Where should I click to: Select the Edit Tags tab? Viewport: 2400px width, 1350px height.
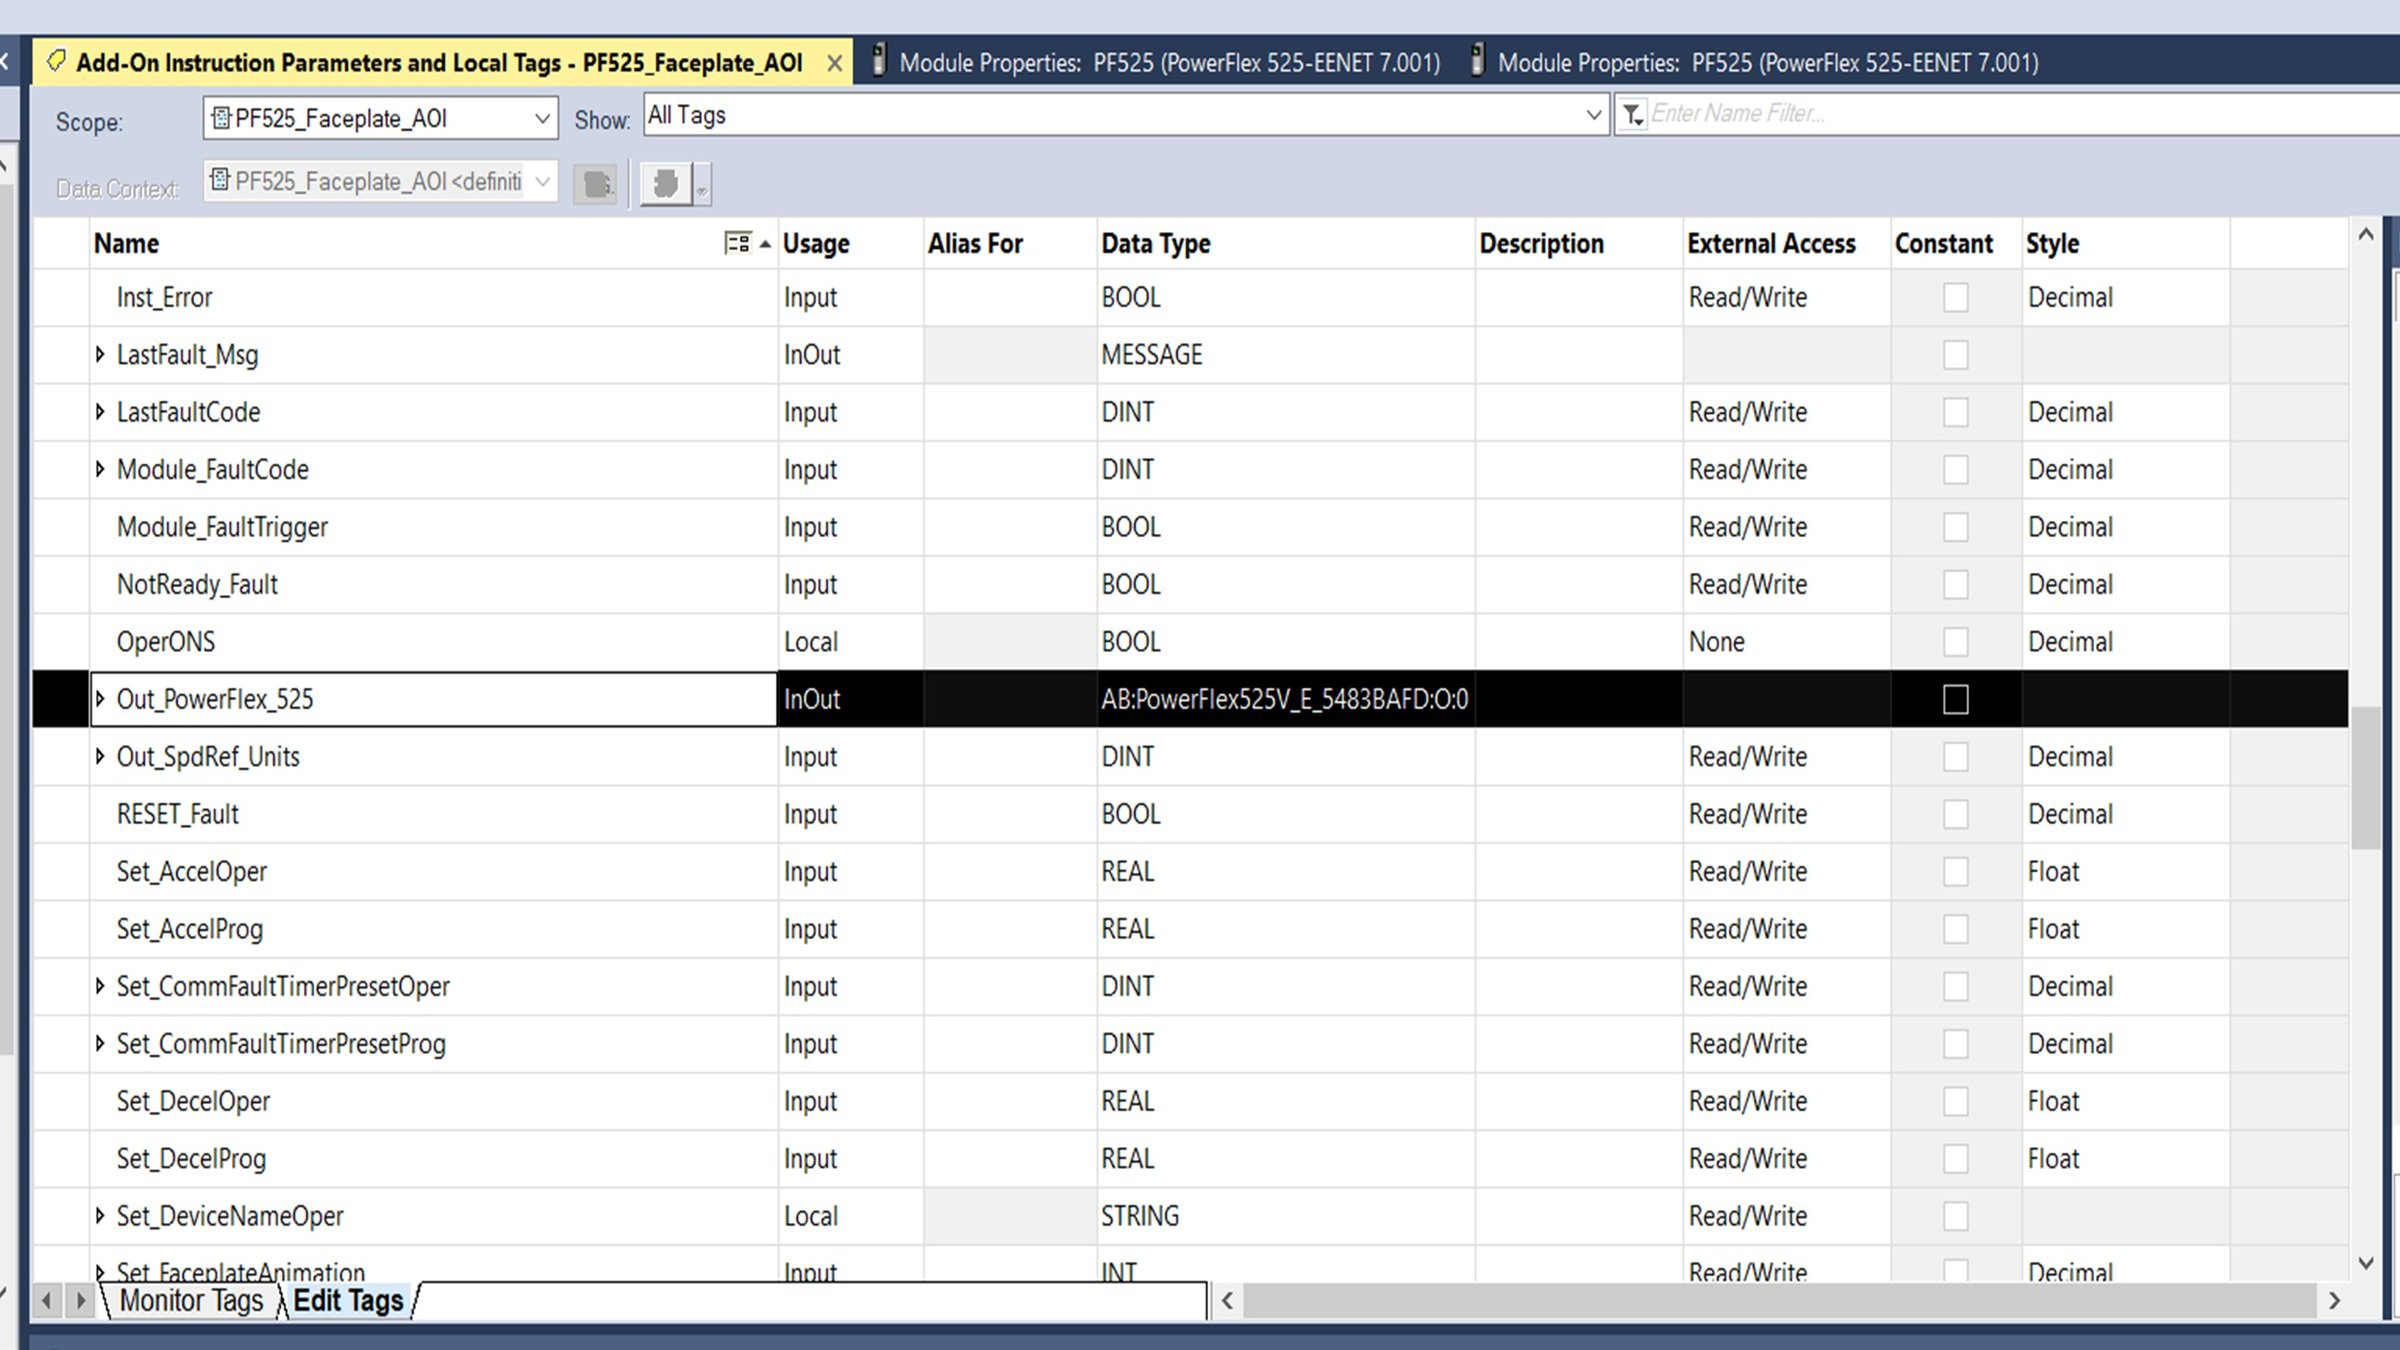(x=348, y=1300)
